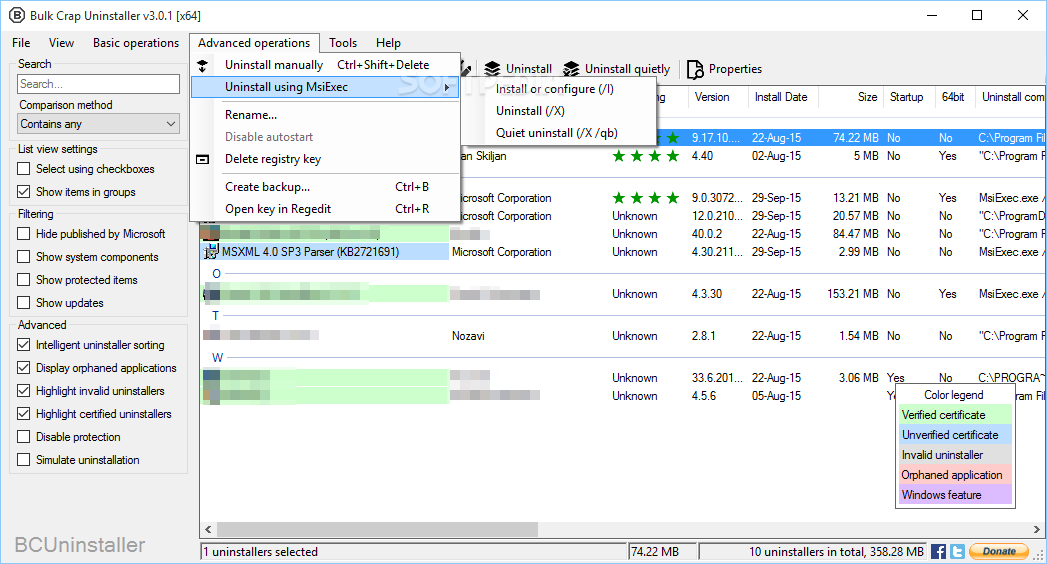Click Windows feature color legend swatch
The width and height of the screenshot is (1047, 564).
(x=956, y=495)
